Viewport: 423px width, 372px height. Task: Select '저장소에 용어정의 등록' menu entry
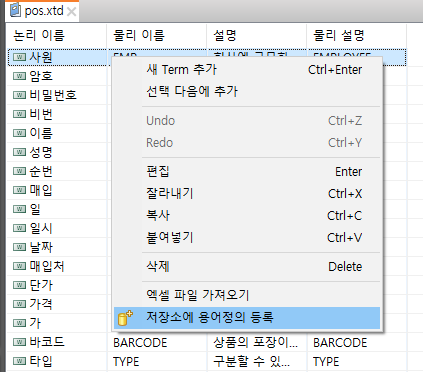coord(247,318)
